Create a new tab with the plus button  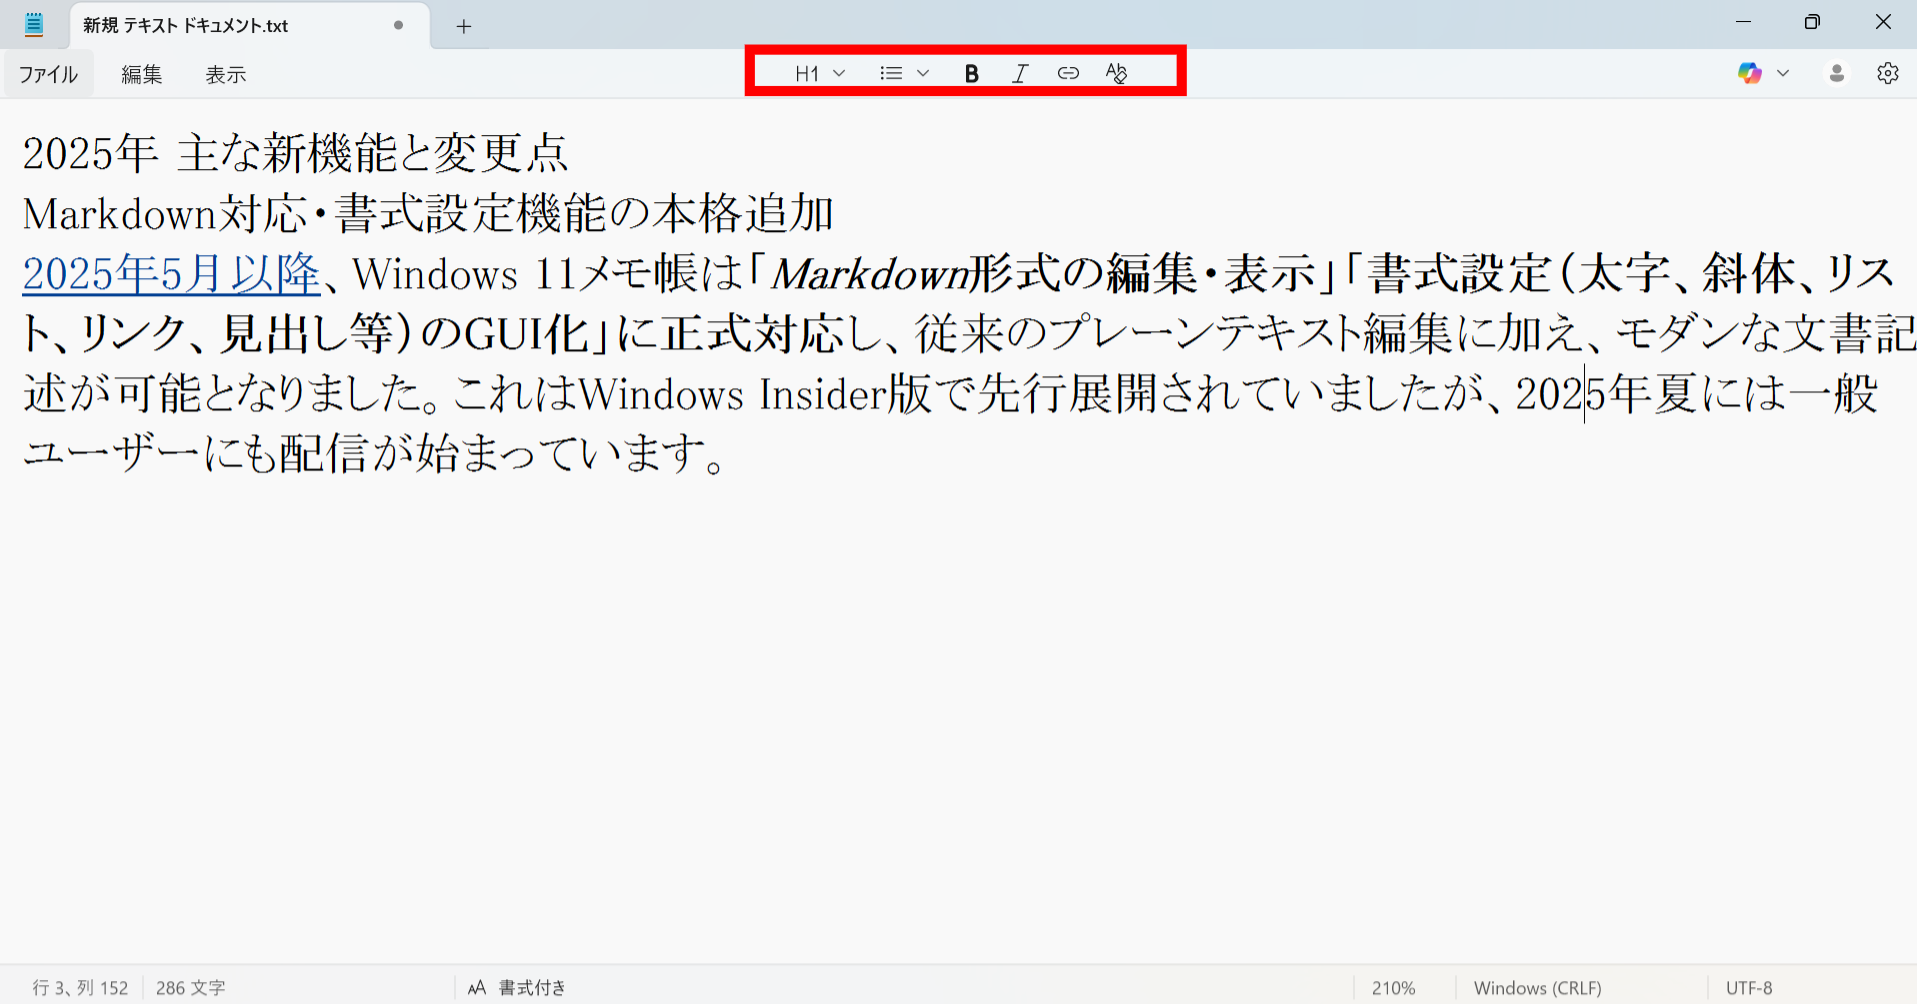(462, 26)
